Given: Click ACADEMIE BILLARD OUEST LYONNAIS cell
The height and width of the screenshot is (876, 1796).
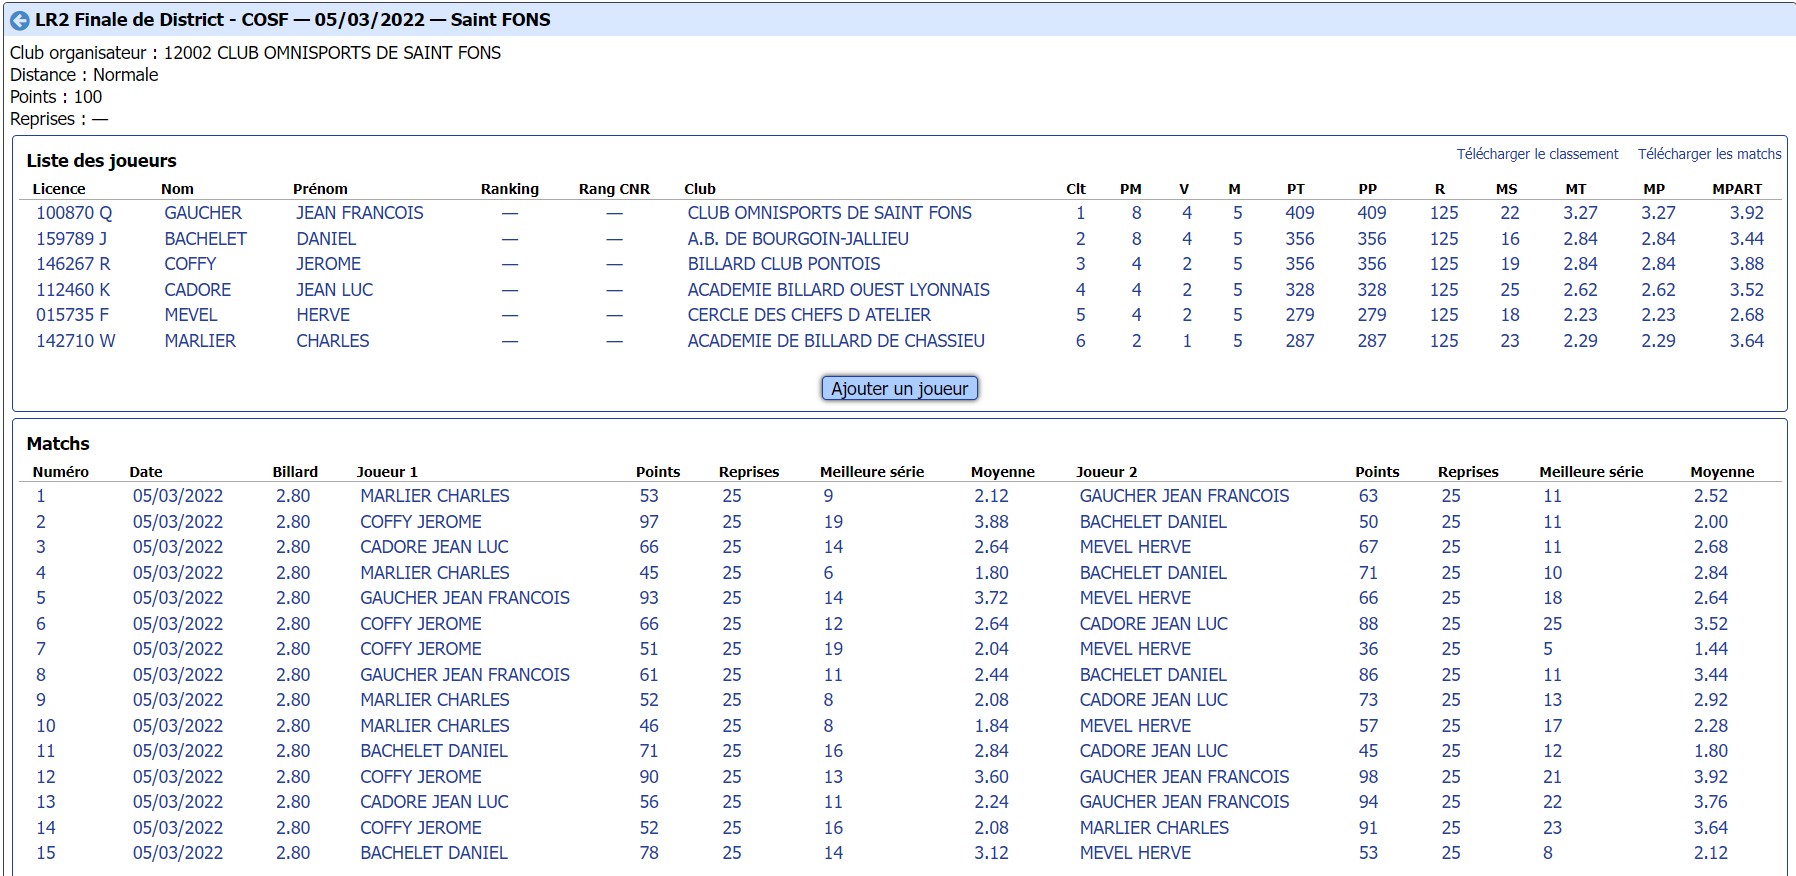Looking at the screenshot, I should pyautogui.click(x=838, y=290).
